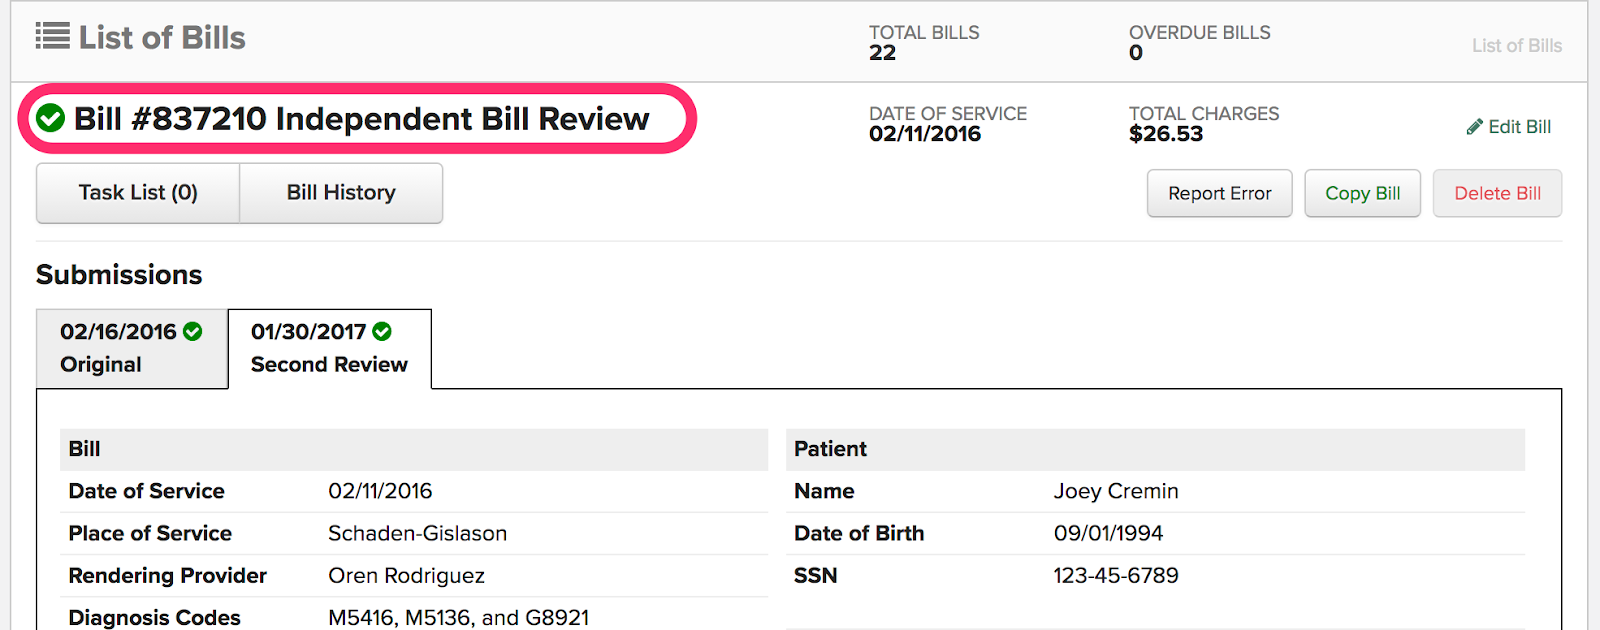Open the Bill History tab
This screenshot has height=630, width=1600.
(x=341, y=193)
